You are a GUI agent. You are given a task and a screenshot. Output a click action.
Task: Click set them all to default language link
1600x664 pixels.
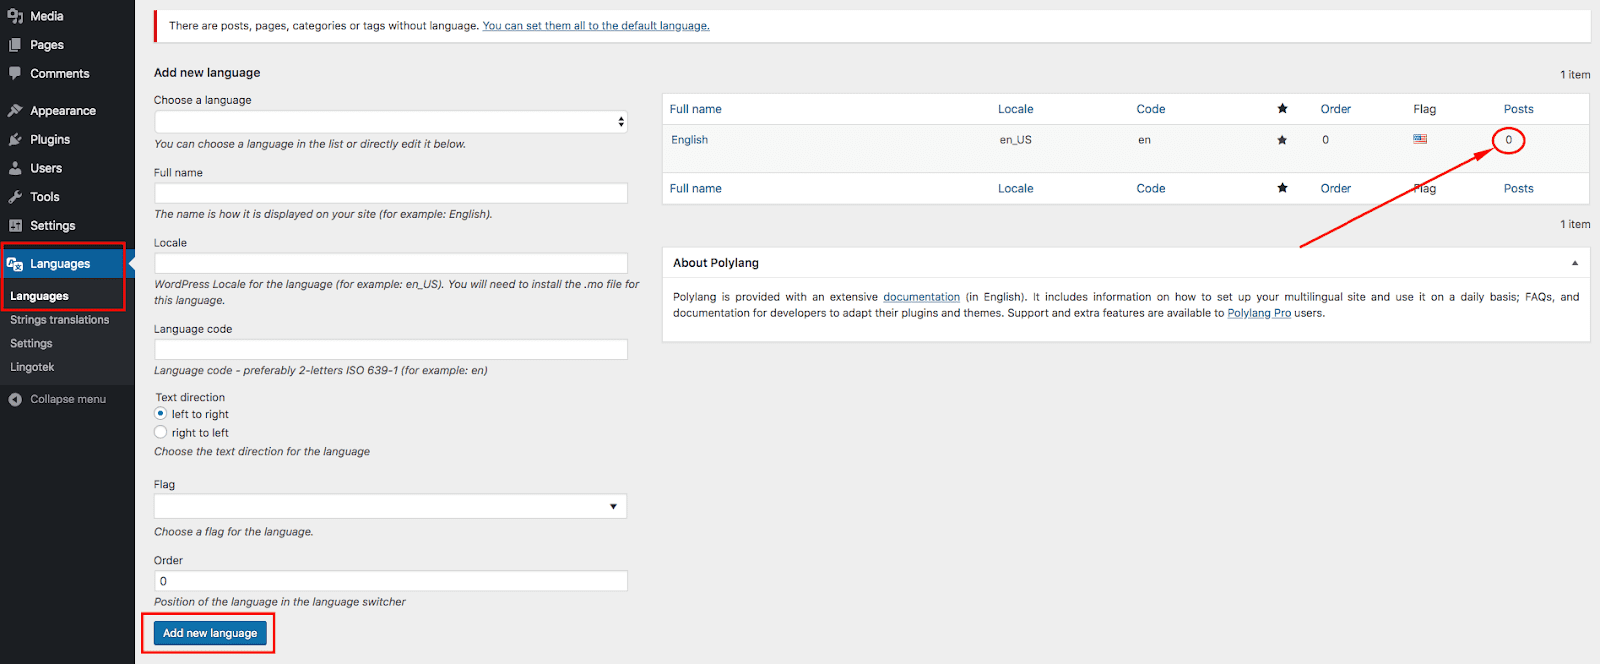(x=596, y=26)
